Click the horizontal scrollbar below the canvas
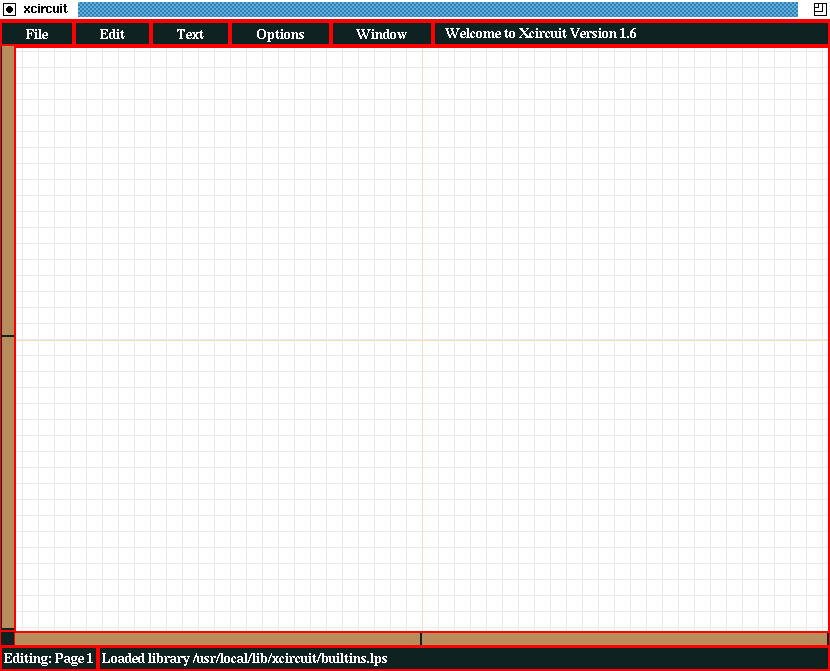830x671 pixels. [x=421, y=639]
